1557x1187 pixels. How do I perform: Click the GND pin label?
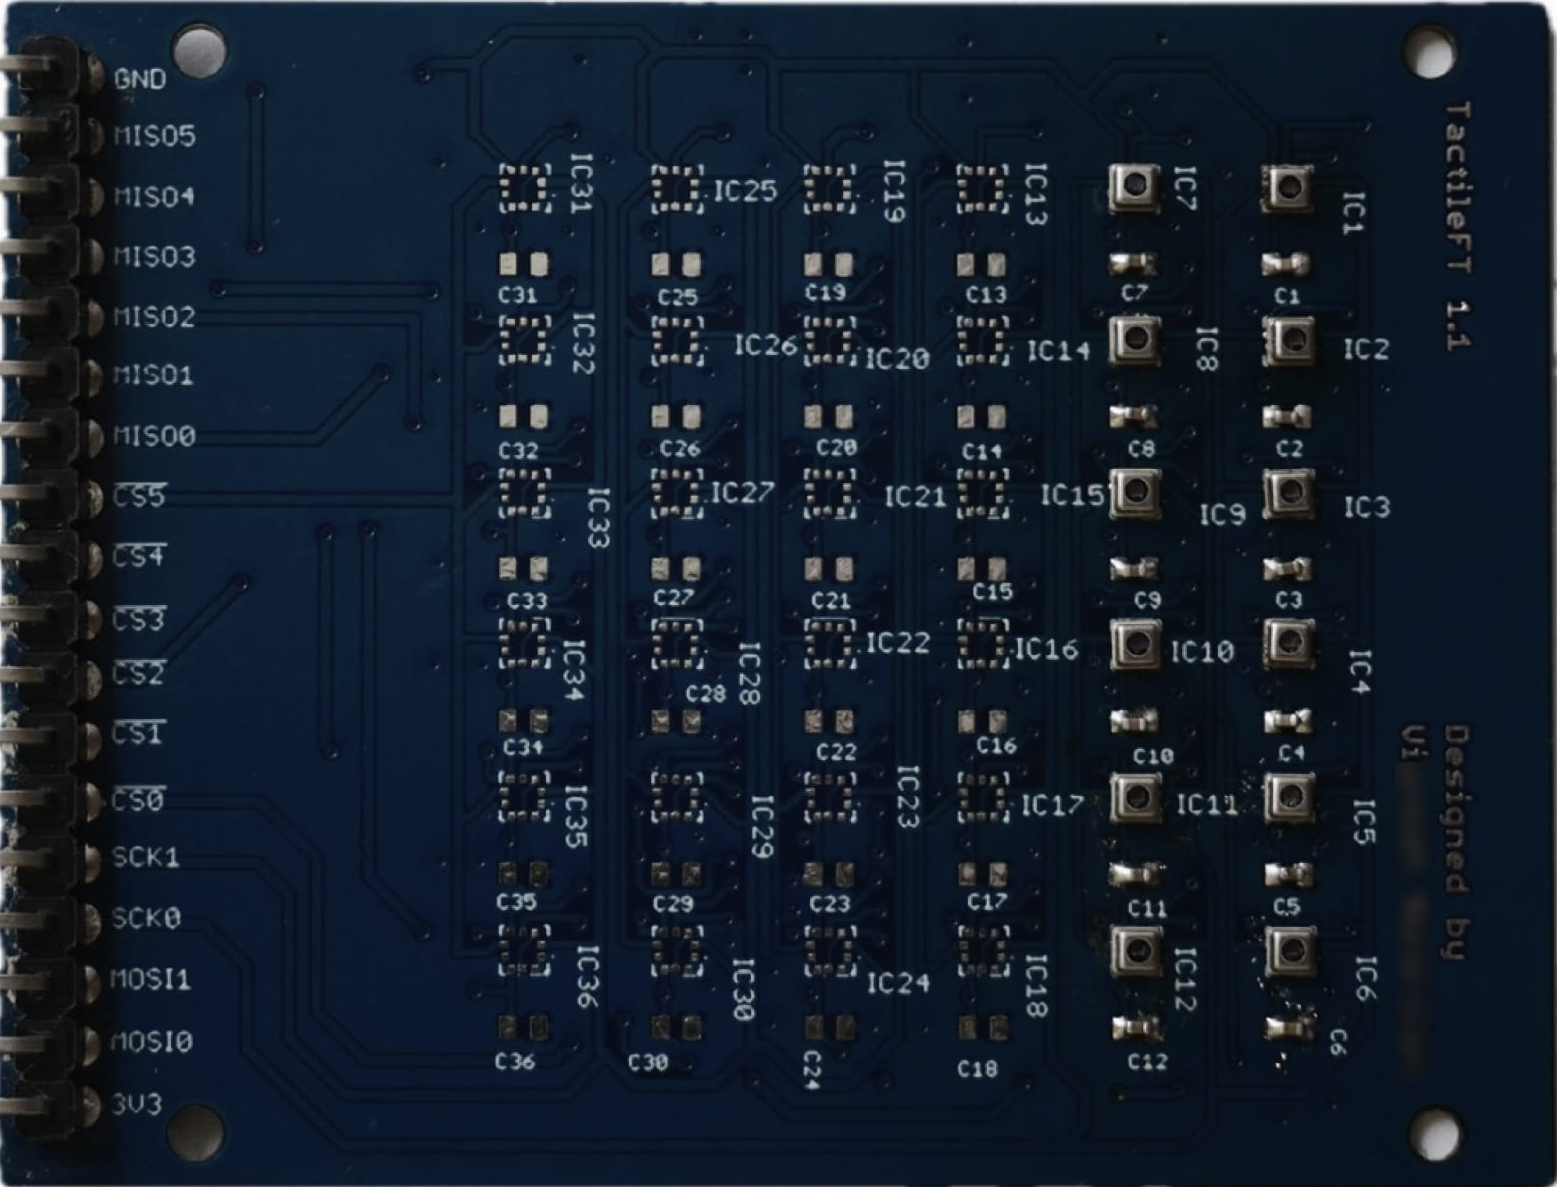(140, 79)
